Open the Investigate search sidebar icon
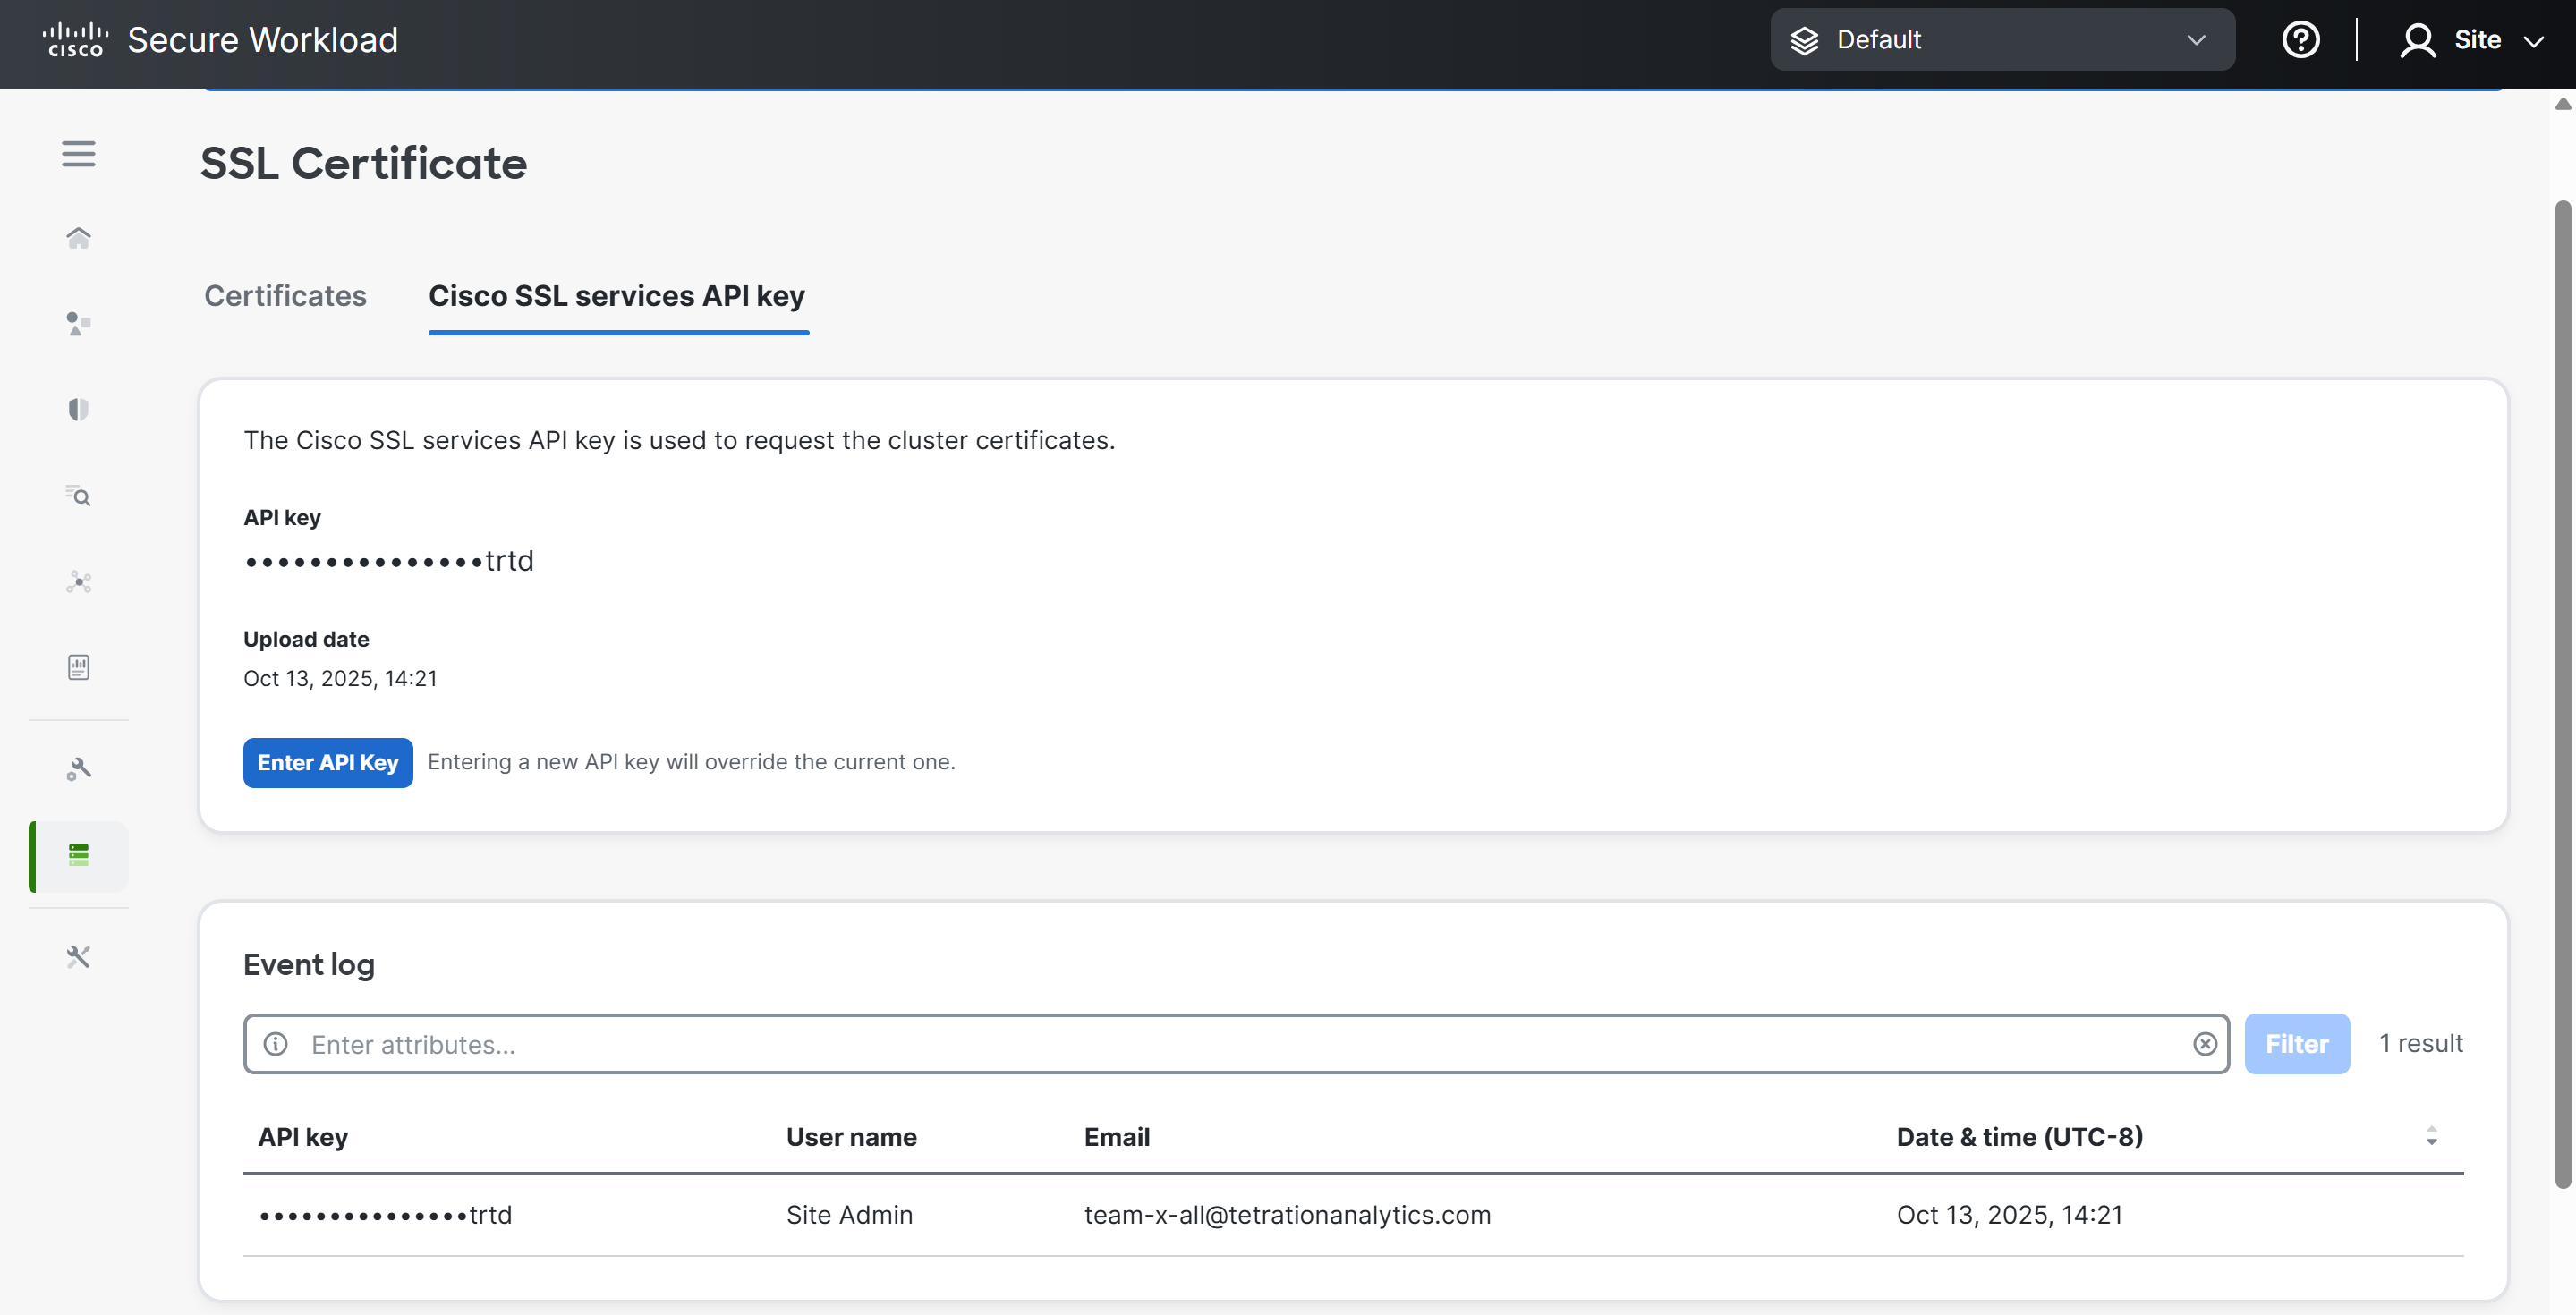 tap(78, 495)
